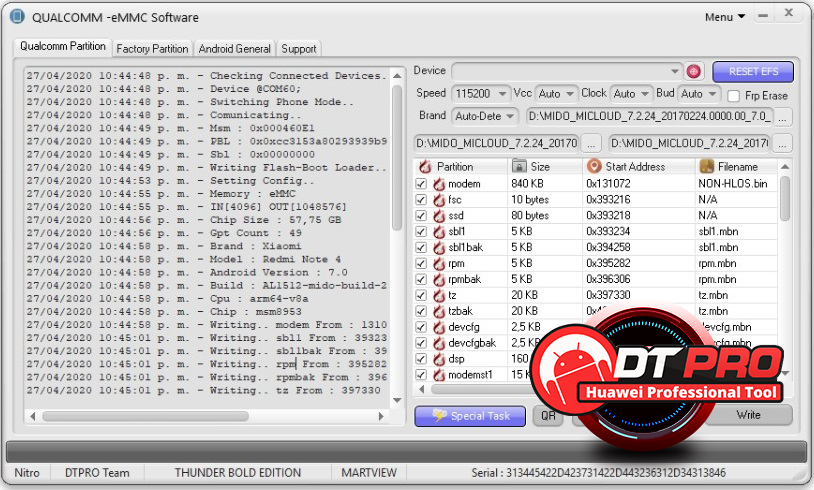Click the flame icon next to devcfg

[439, 328]
